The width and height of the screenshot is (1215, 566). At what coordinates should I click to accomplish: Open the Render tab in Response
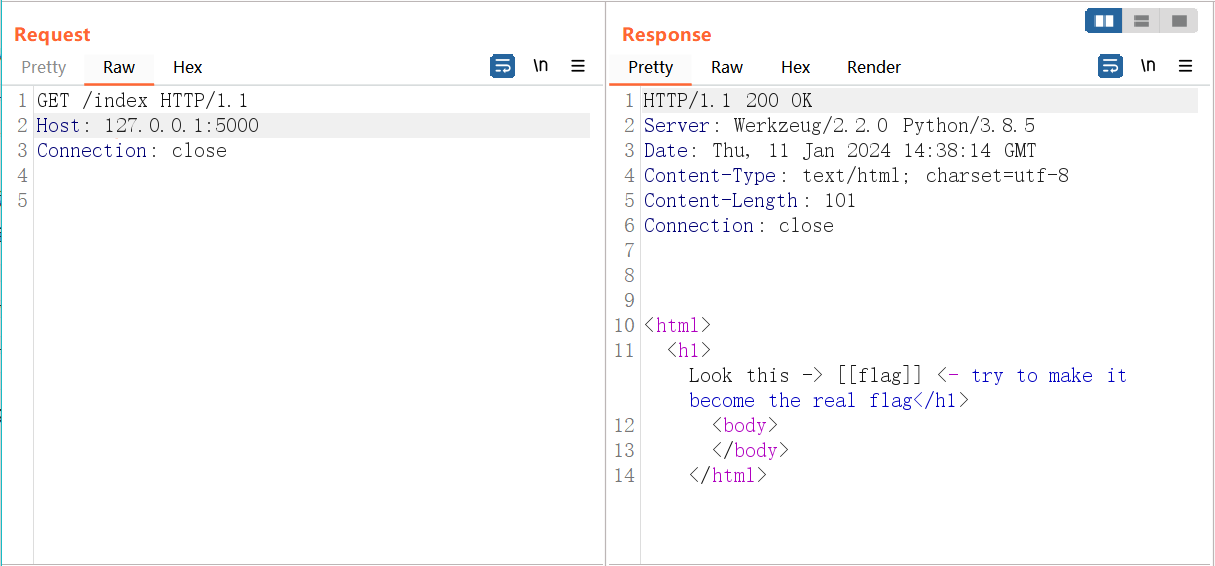click(874, 67)
